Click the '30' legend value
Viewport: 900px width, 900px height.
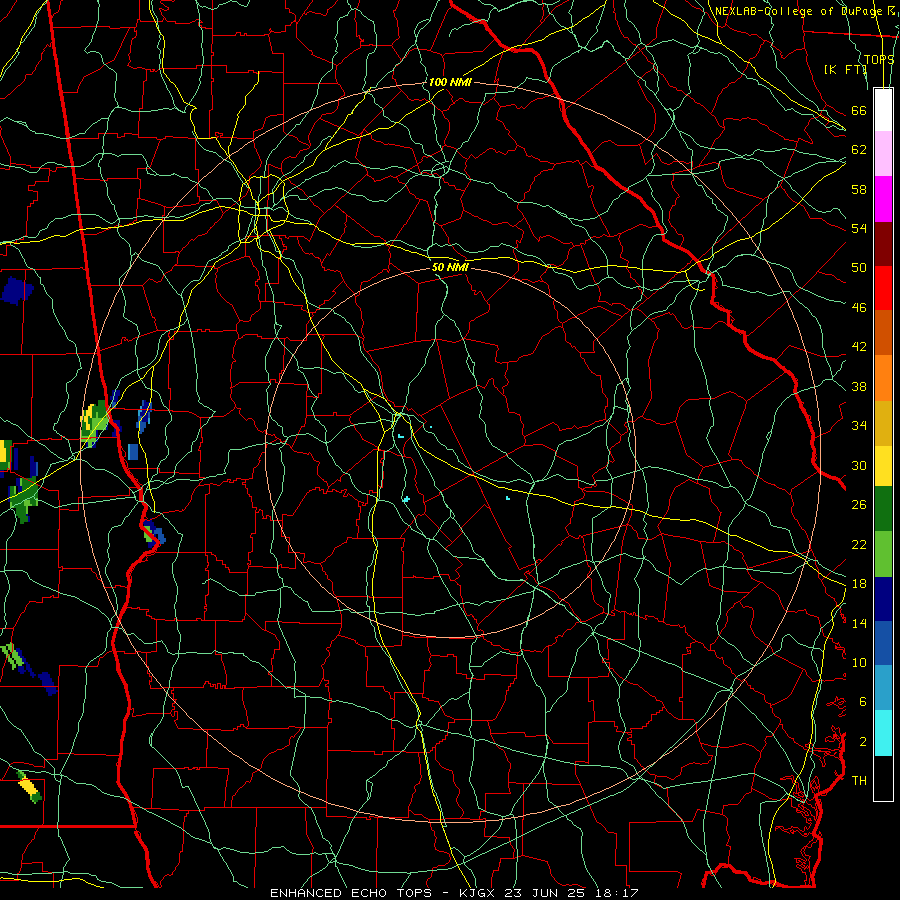pyautogui.click(x=859, y=465)
